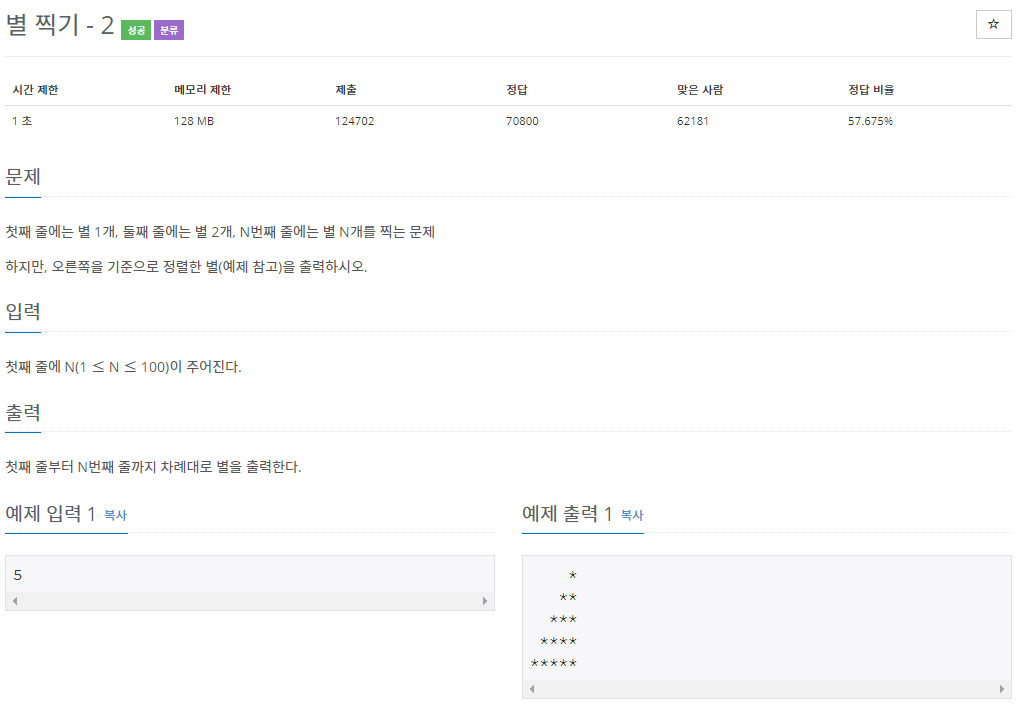Click the five-star last line of example output
Viewport: 1025px width, 718px height.
coord(554,663)
